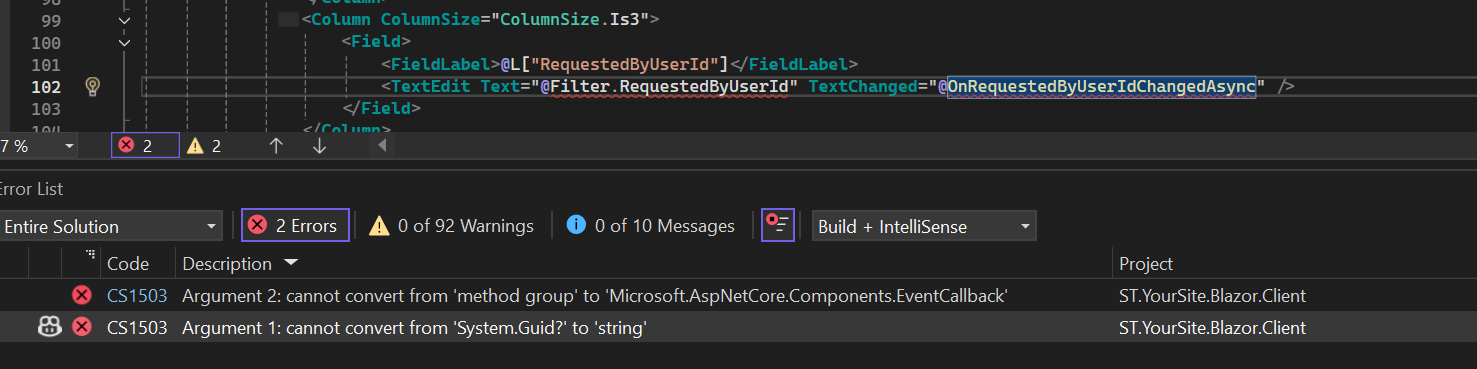This screenshot has height=369, width=1477.
Task: Click red error icon of method group error
Action: pos(82,296)
